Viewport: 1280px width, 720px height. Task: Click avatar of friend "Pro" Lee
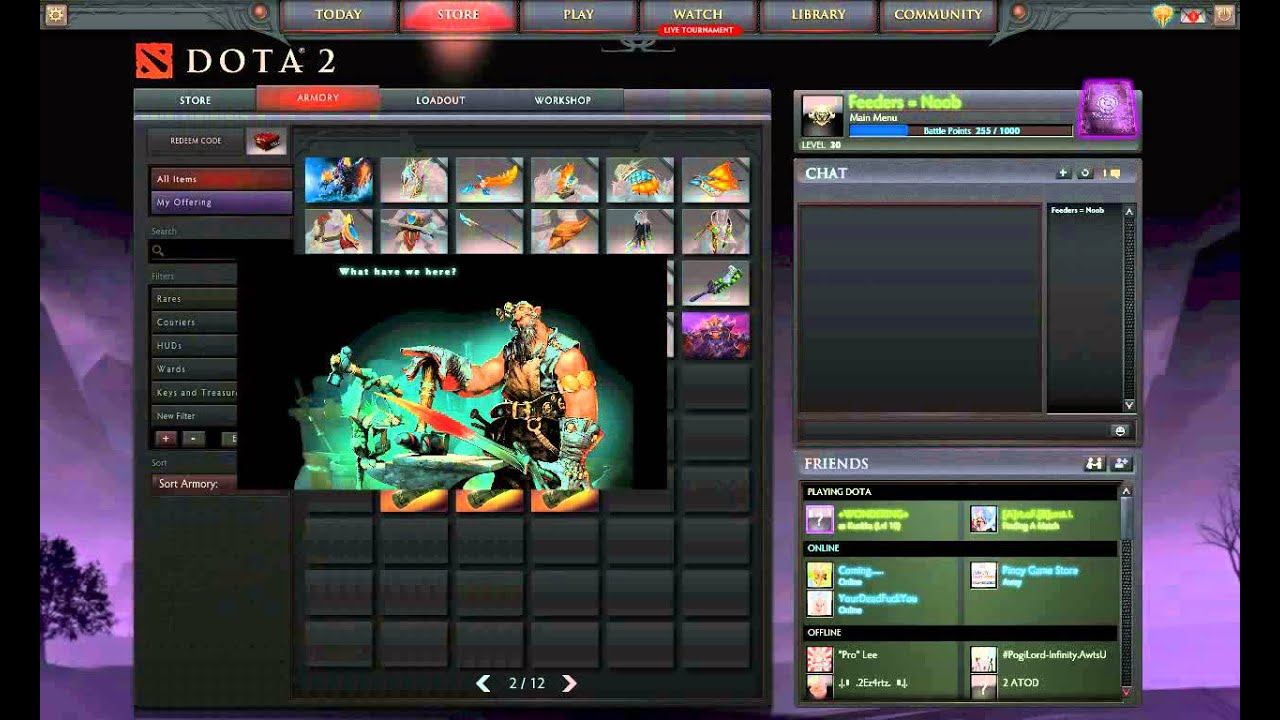click(820, 659)
